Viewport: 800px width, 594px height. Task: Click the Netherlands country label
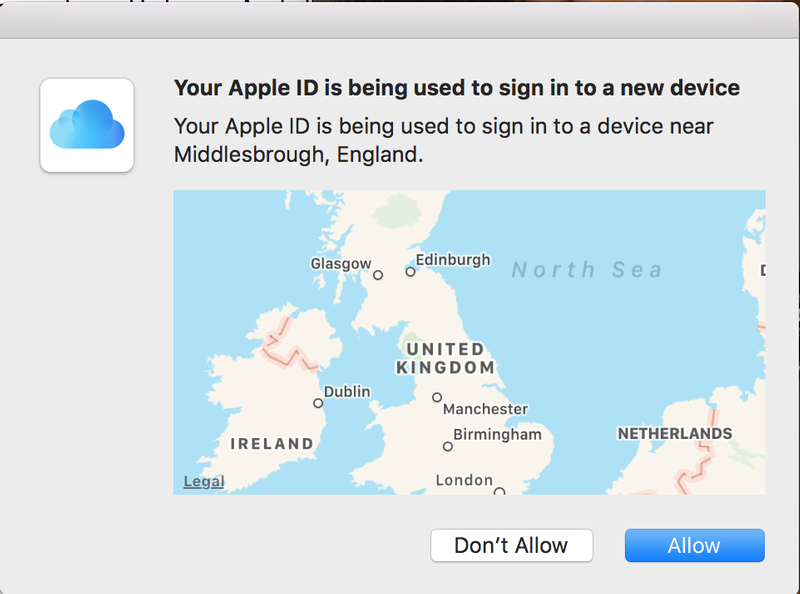click(x=674, y=434)
